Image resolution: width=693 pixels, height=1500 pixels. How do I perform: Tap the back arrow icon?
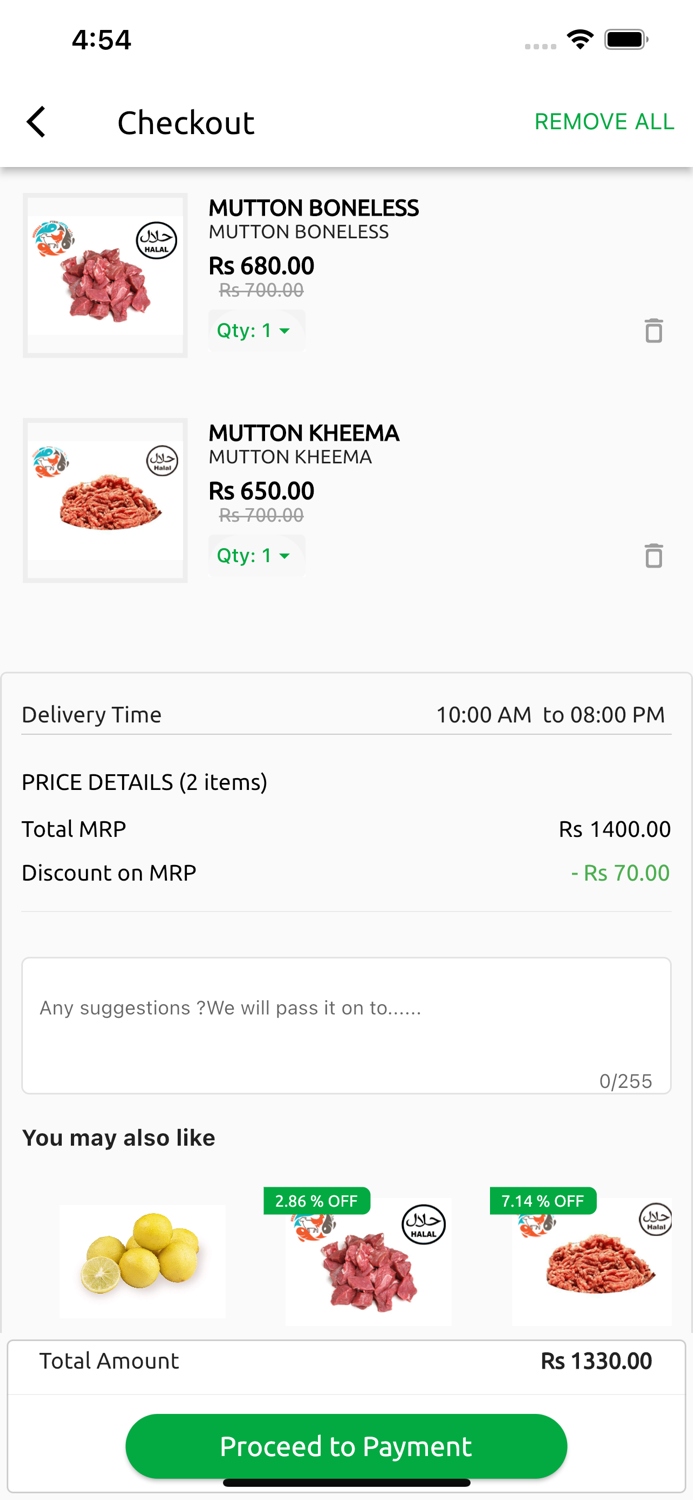[37, 122]
